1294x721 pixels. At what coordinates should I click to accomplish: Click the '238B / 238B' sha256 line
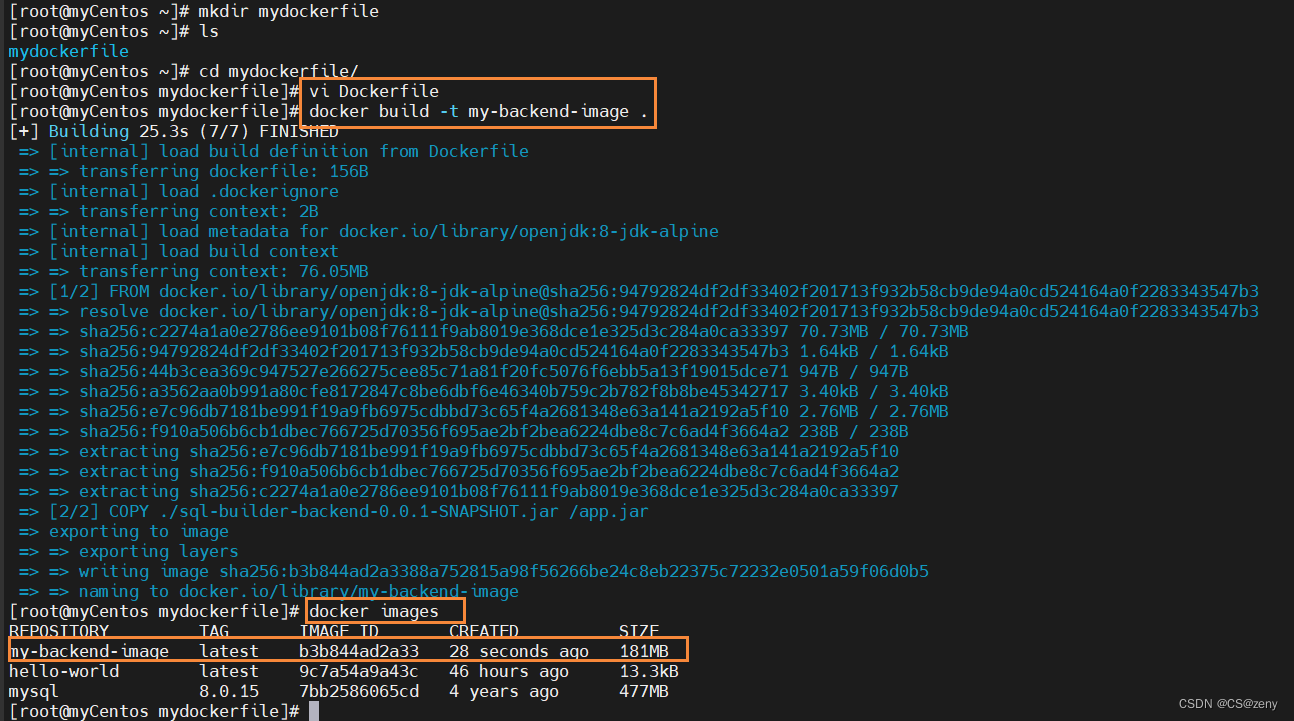(463, 431)
